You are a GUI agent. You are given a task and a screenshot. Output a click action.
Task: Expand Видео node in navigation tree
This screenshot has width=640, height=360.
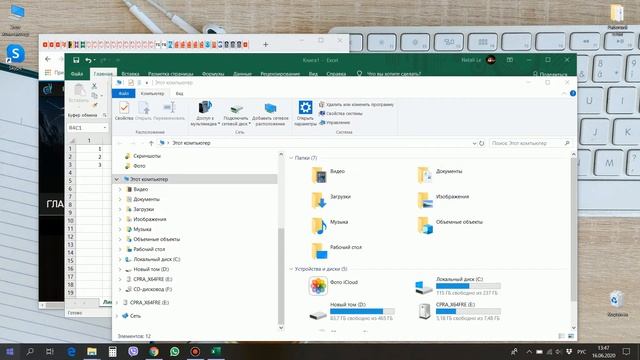click(120, 189)
